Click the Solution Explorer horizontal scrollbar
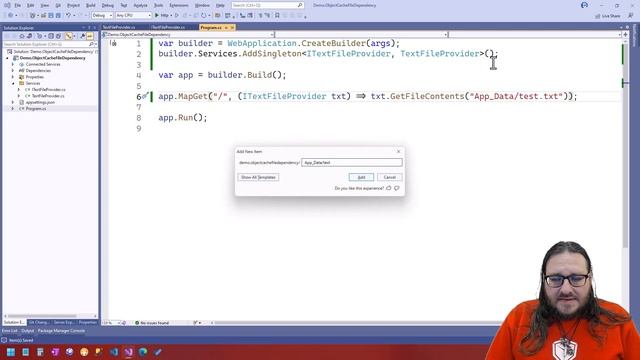 point(42,316)
